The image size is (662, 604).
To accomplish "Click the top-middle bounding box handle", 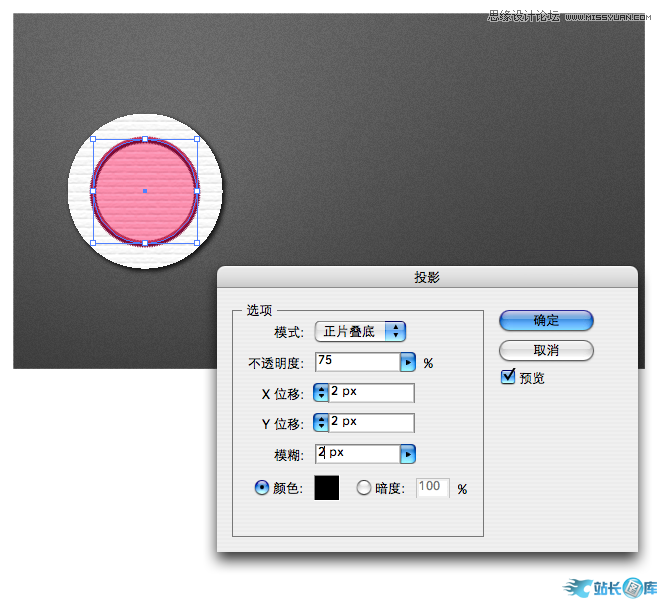I will pos(145,139).
